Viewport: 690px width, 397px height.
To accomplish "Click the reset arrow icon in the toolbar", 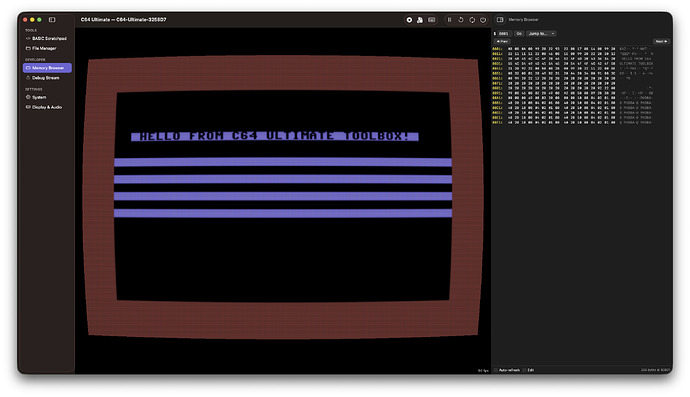I will 461,20.
